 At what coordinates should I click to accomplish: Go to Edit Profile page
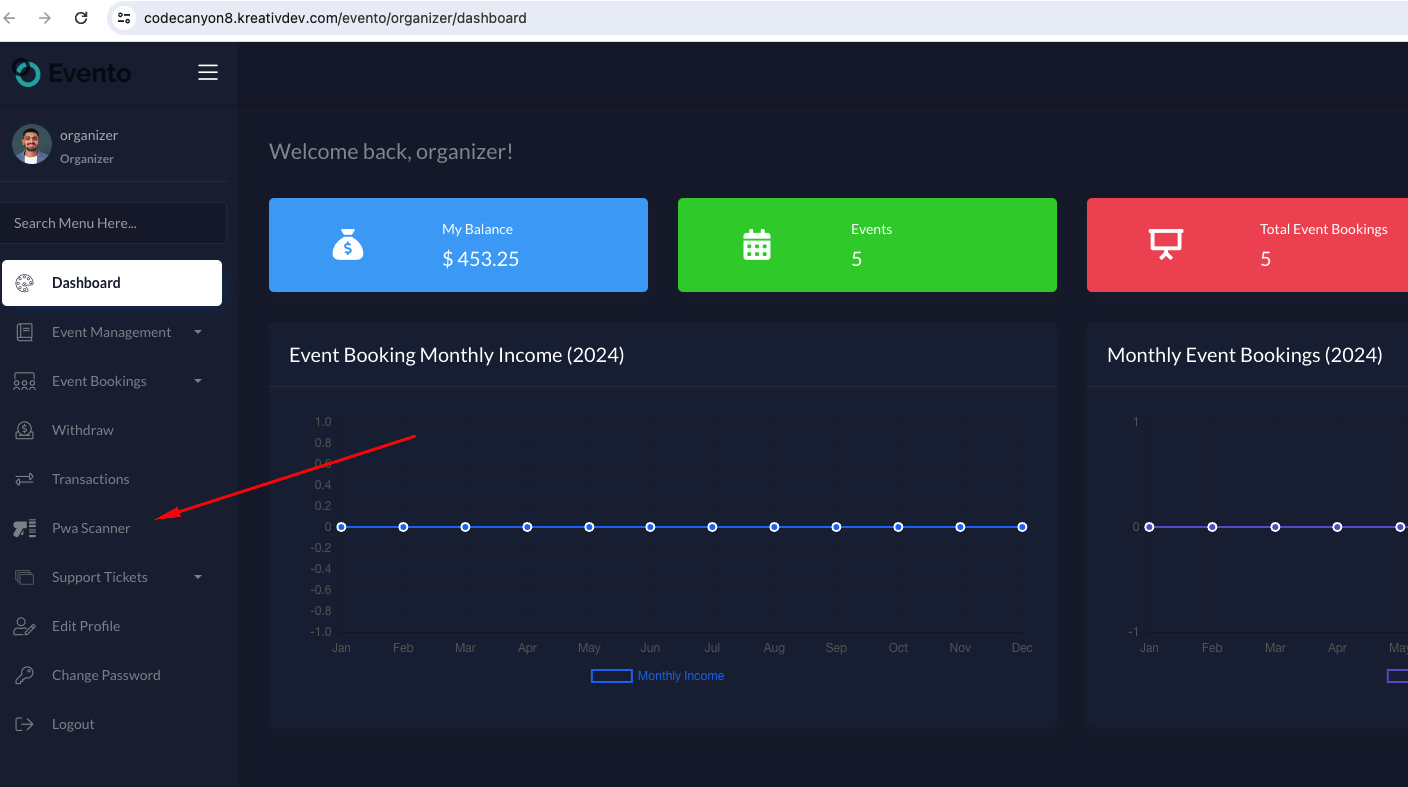(x=86, y=626)
